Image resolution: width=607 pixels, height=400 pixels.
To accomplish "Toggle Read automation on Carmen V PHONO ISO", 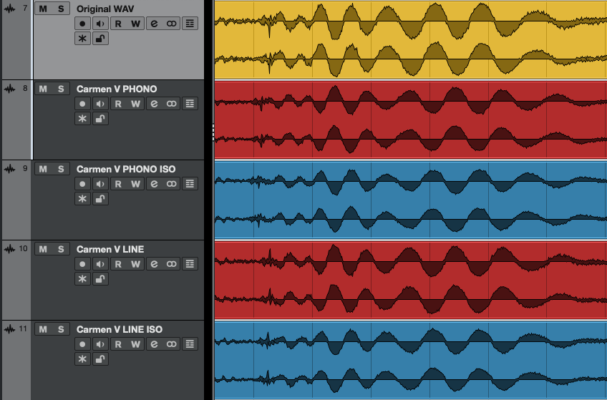I will [x=118, y=183].
